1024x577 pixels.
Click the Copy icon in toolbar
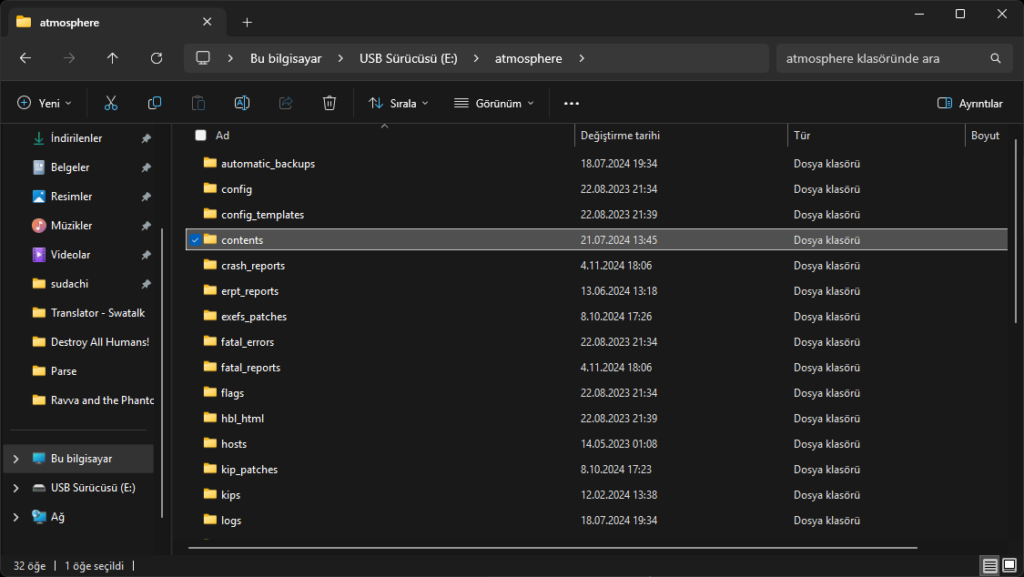tap(155, 103)
